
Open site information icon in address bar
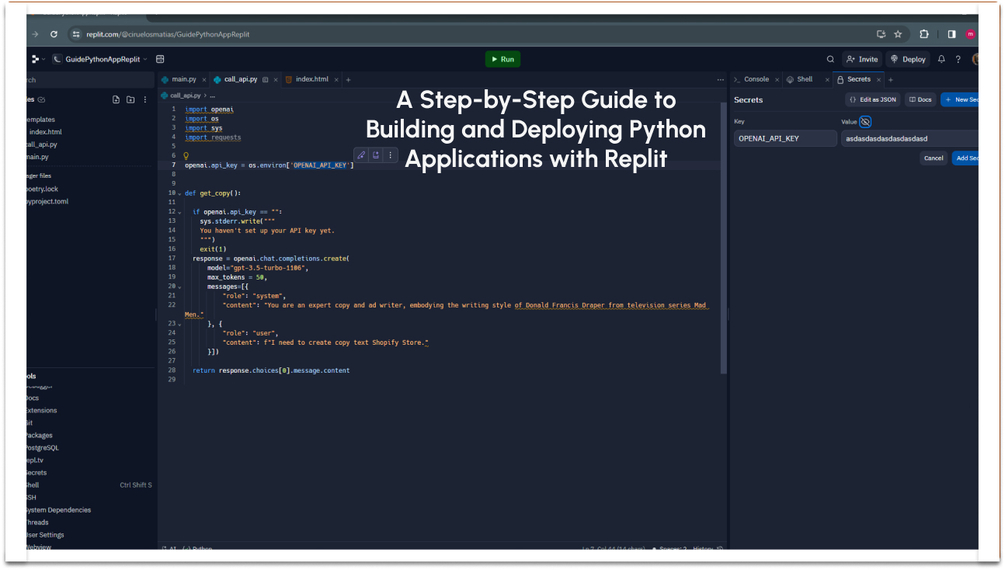tap(76, 34)
